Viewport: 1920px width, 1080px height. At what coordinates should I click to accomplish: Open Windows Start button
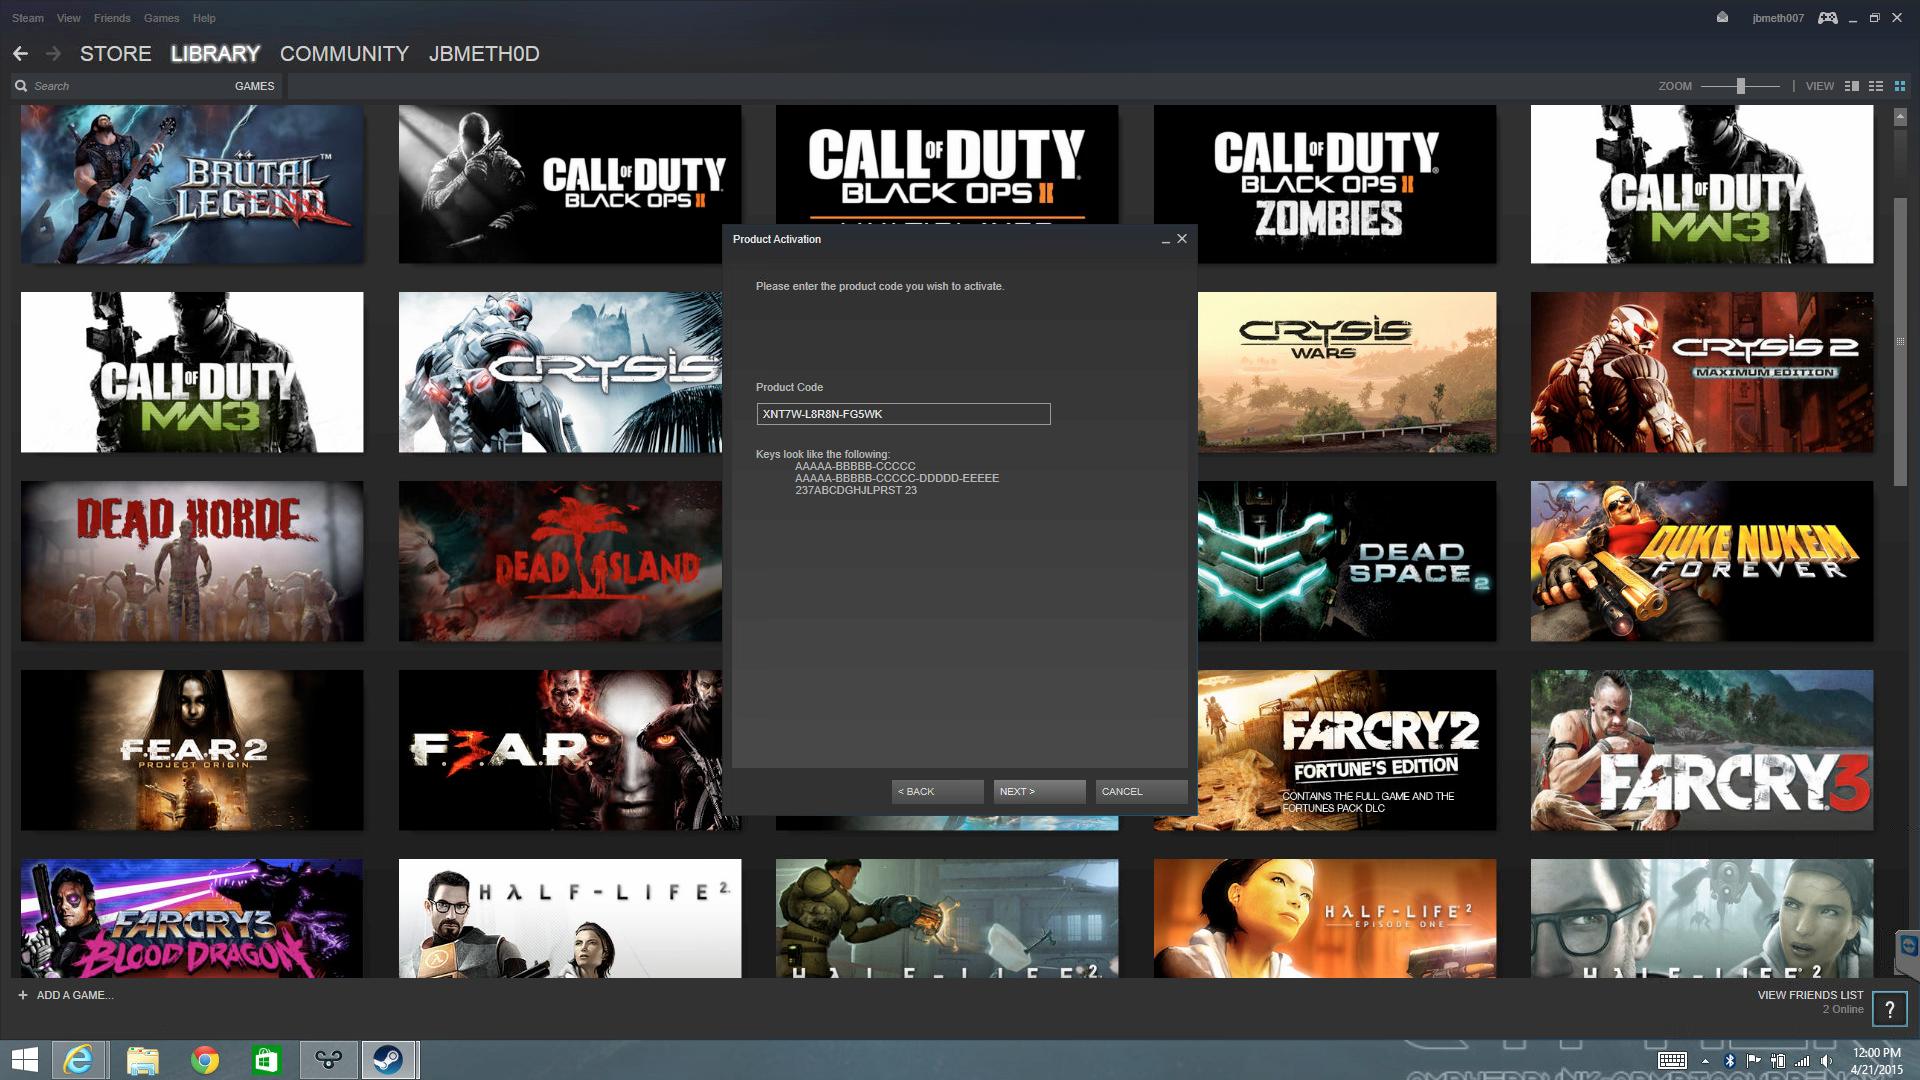pos(24,1060)
